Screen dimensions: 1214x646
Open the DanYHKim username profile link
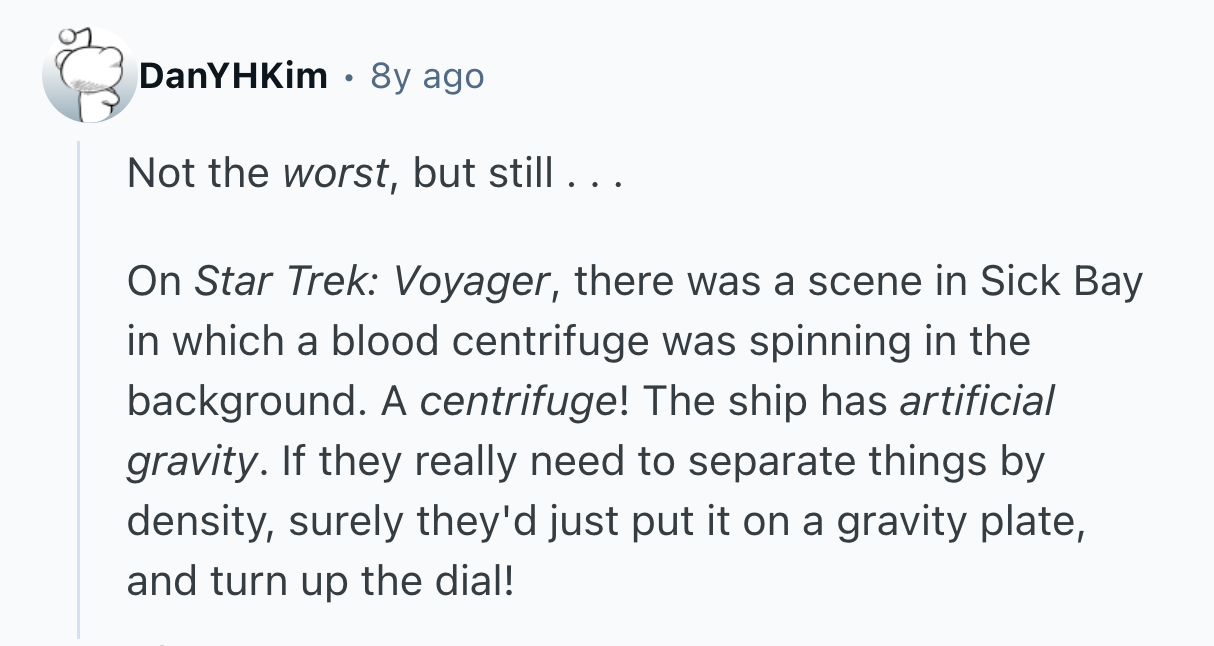(x=233, y=76)
